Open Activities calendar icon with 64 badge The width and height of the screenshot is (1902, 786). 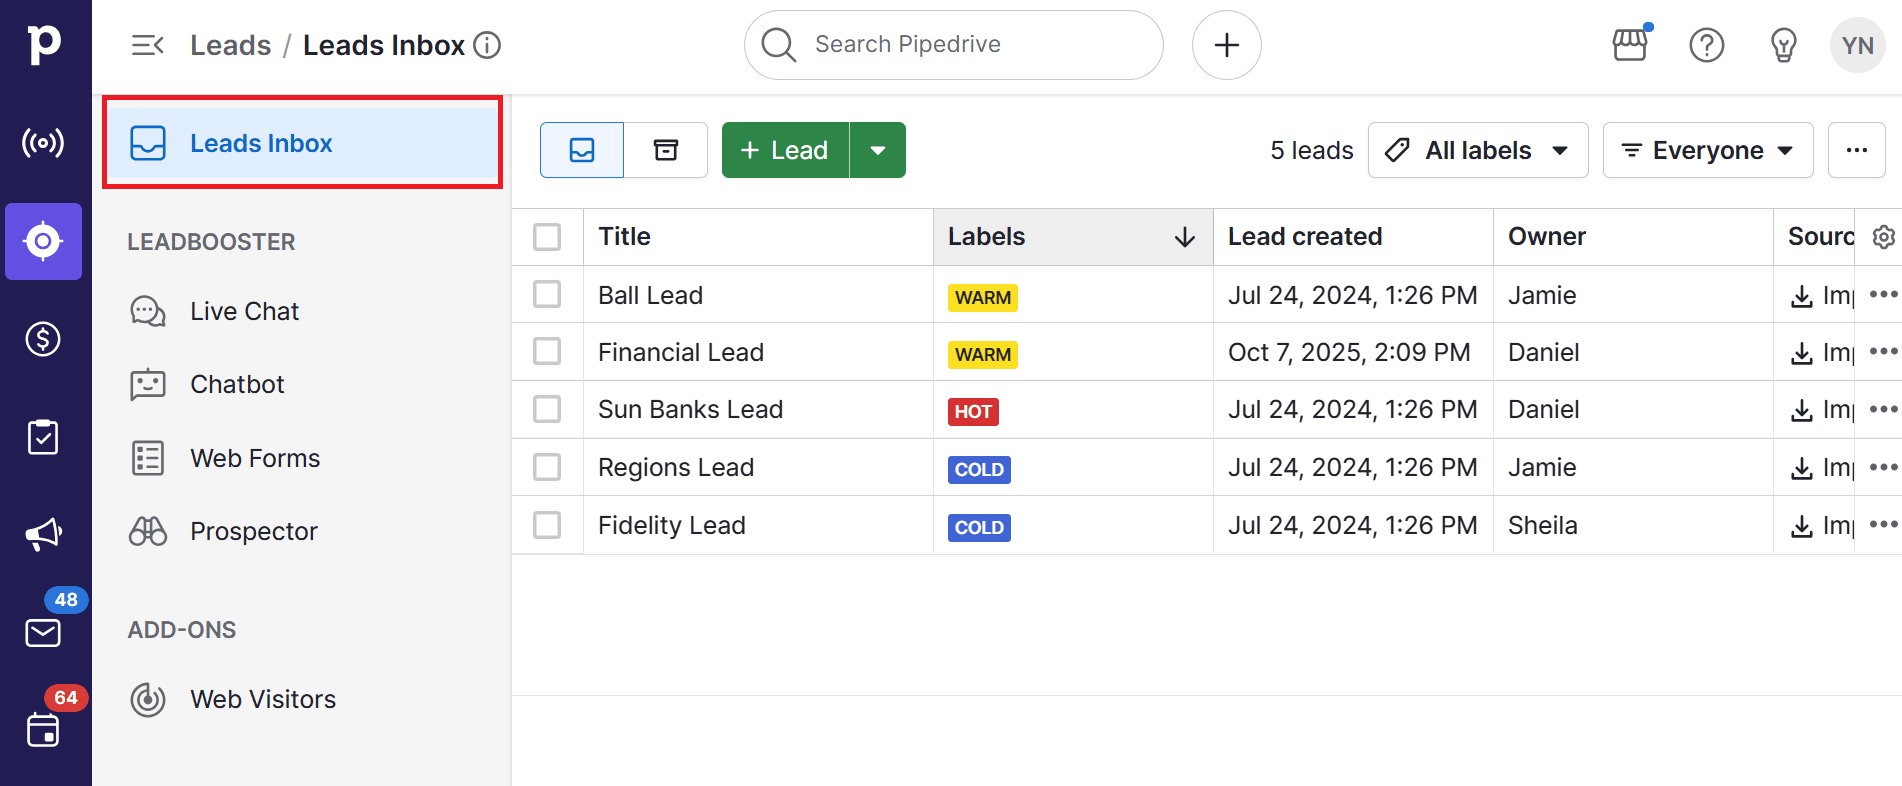click(x=43, y=730)
